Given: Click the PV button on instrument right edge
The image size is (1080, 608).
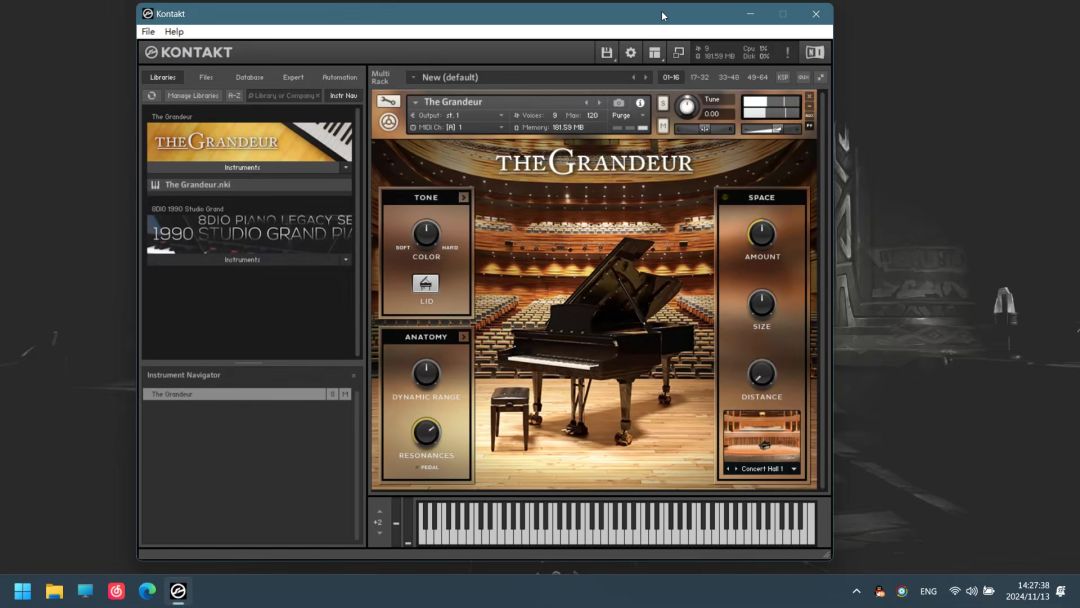Looking at the screenshot, I should [x=809, y=126].
